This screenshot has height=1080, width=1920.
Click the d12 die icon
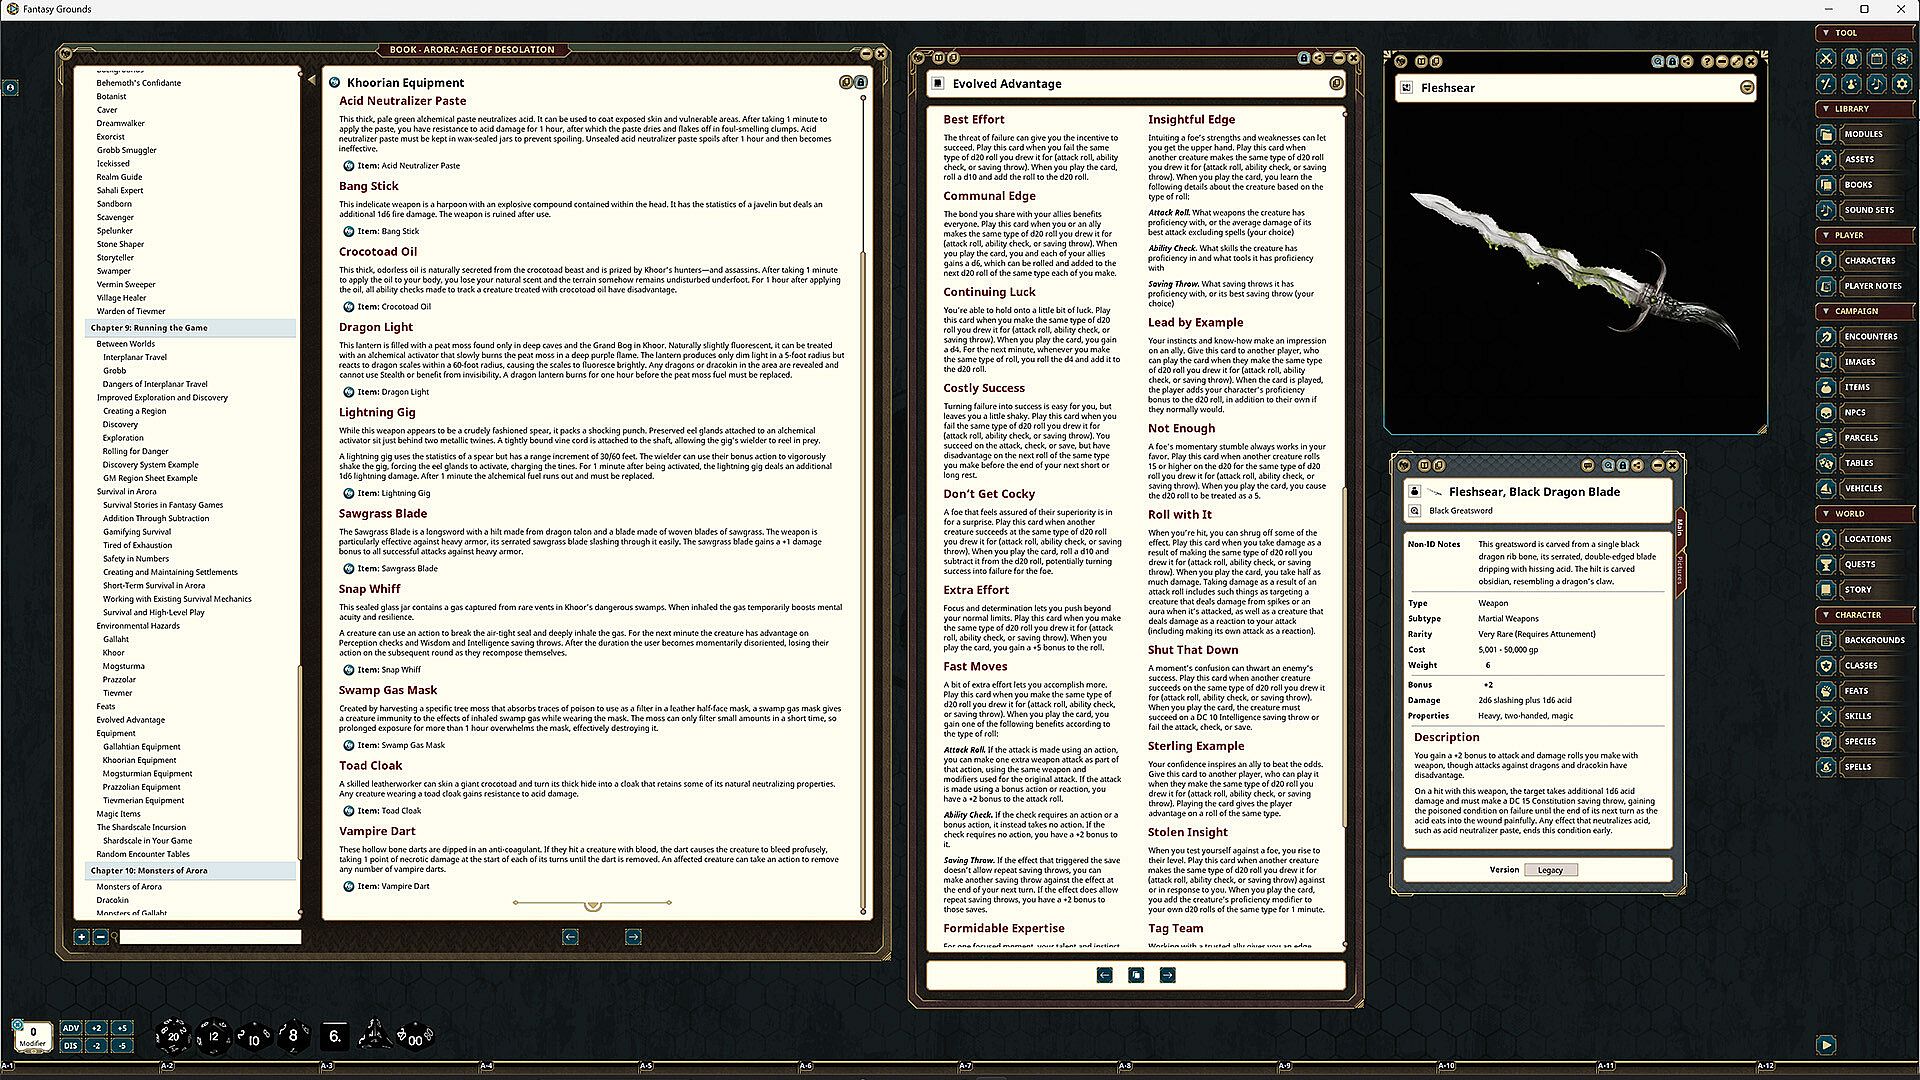[213, 1037]
